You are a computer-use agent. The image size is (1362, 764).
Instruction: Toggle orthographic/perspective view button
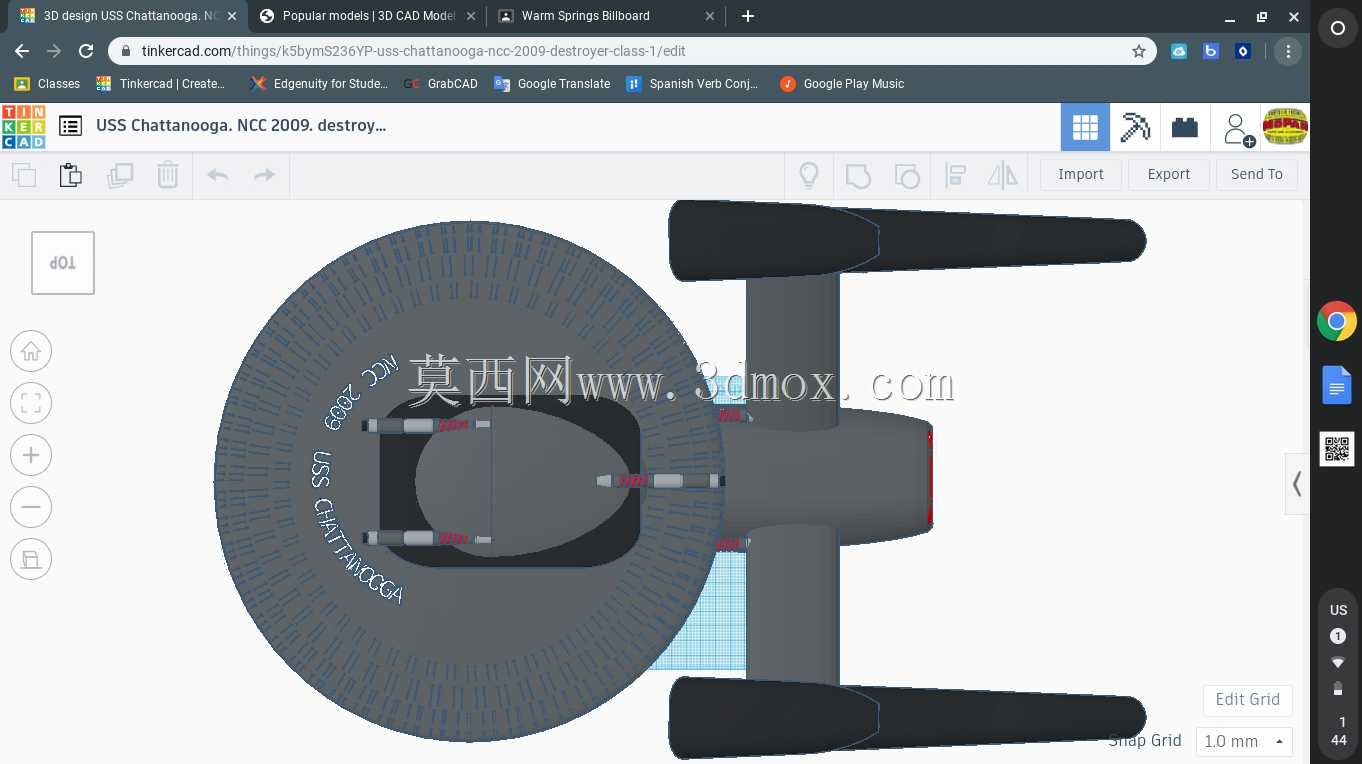coord(31,559)
